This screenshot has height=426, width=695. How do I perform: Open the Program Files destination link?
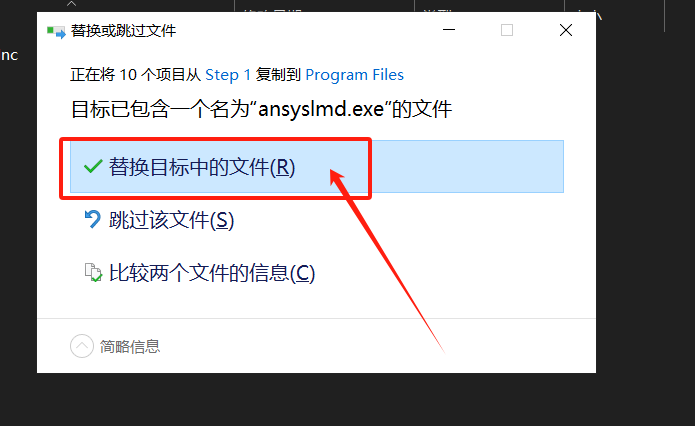tap(355, 75)
